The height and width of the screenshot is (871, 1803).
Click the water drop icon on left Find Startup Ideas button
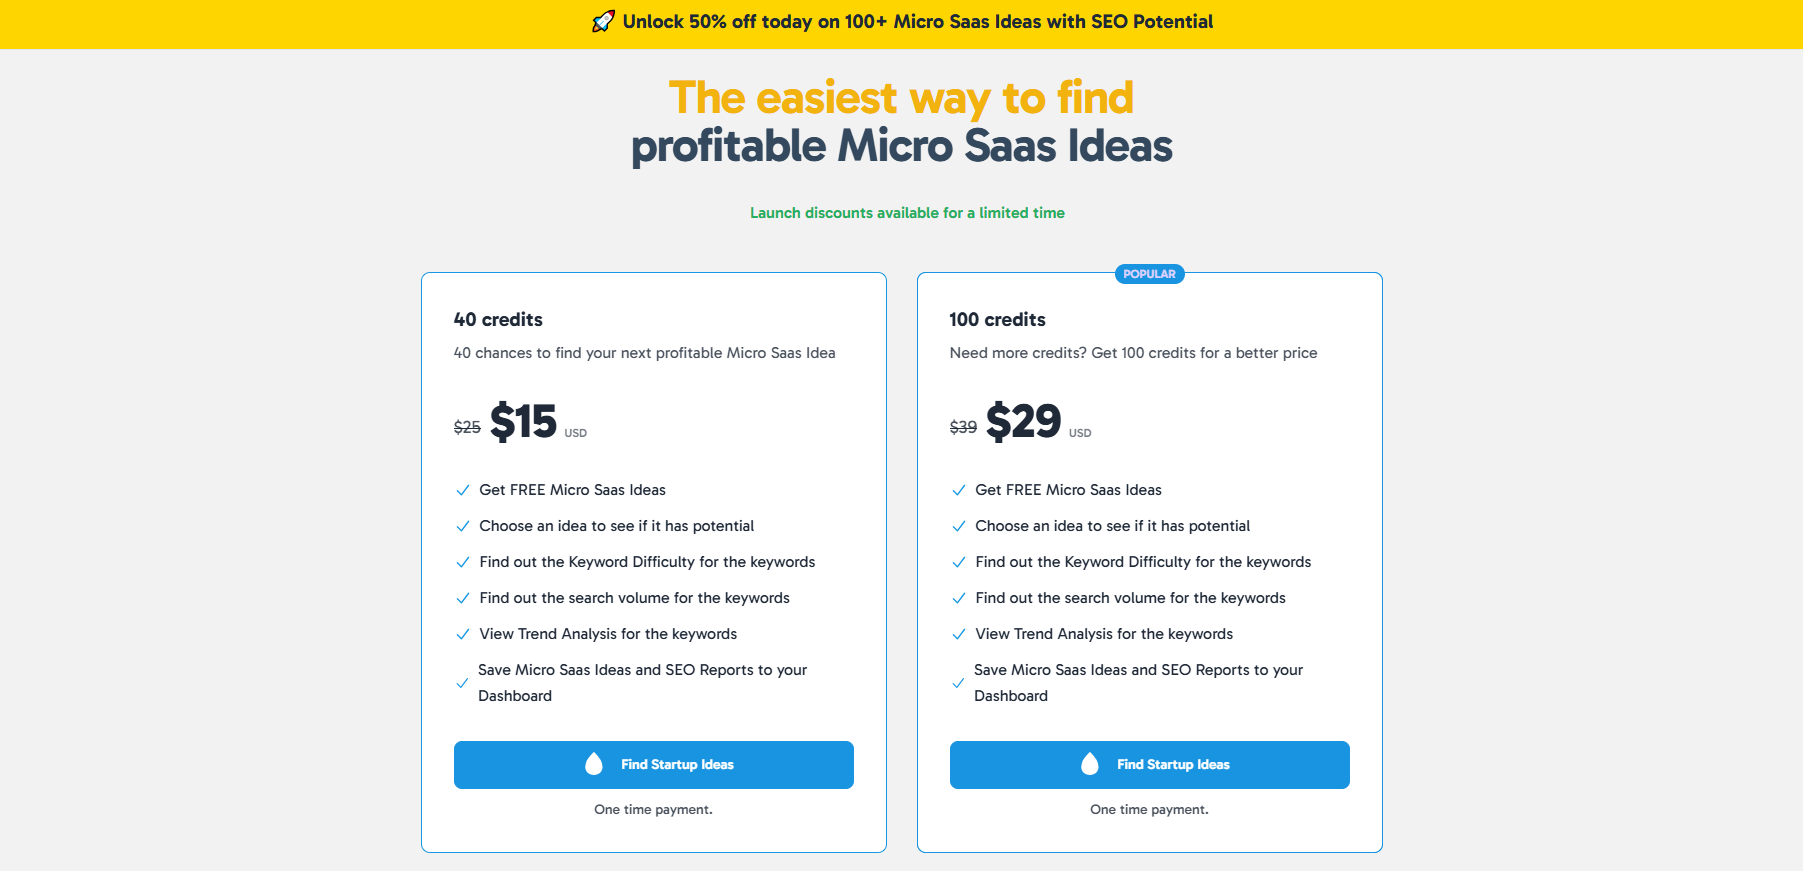coord(595,764)
